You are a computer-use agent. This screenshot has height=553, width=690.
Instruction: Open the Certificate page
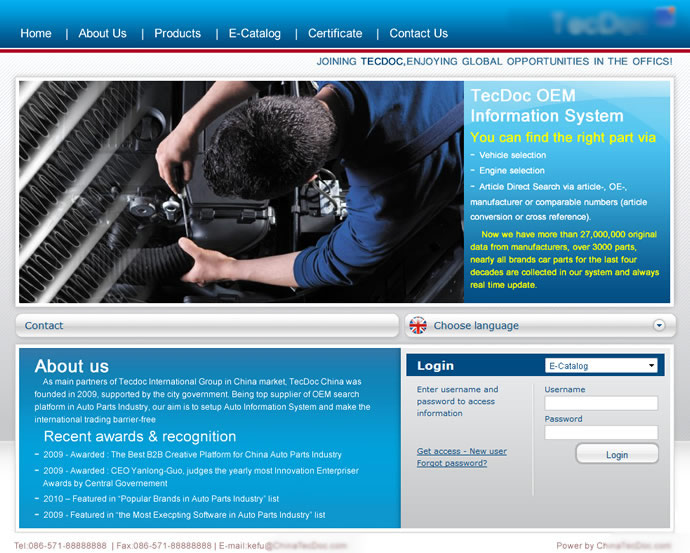(x=335, y=33)
